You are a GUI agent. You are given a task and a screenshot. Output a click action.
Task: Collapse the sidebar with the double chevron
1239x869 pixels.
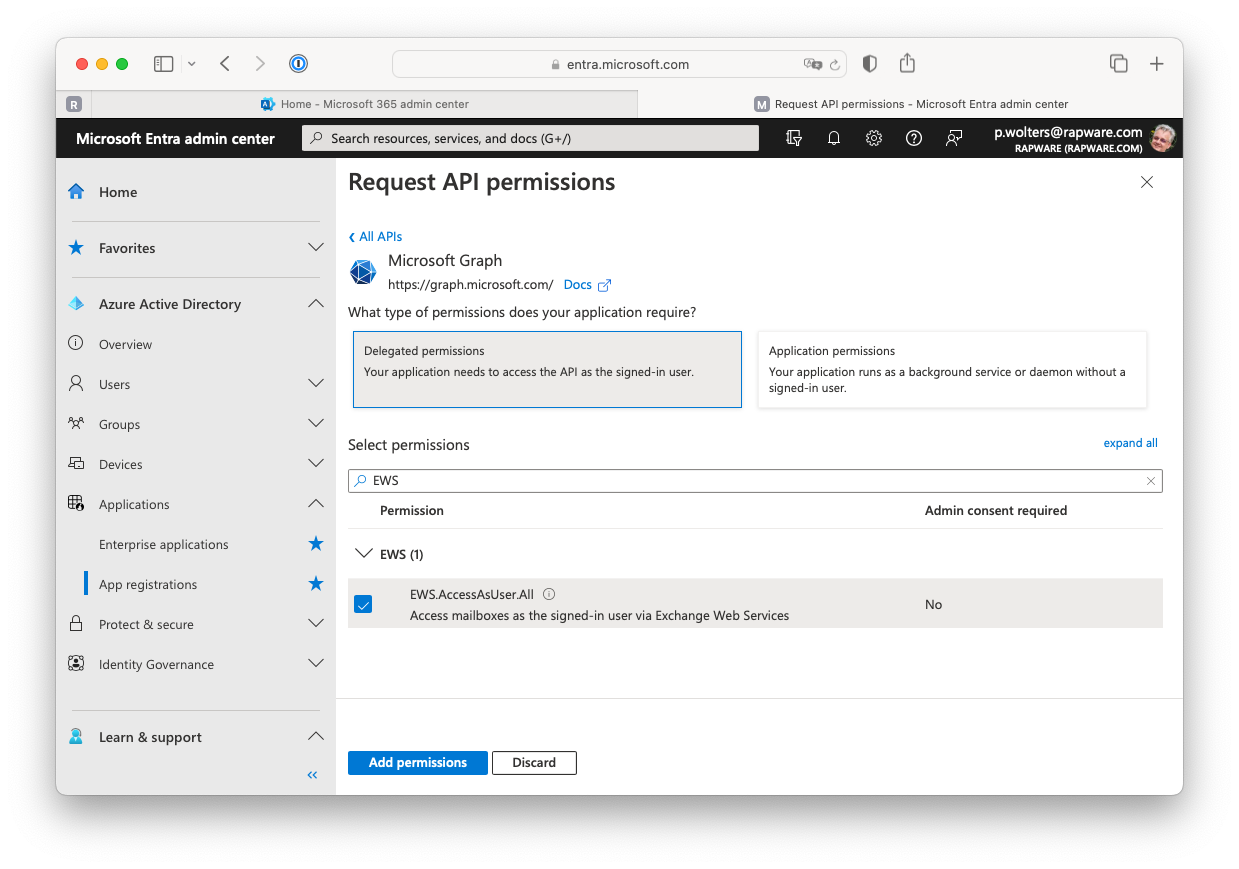click(312, 775)
